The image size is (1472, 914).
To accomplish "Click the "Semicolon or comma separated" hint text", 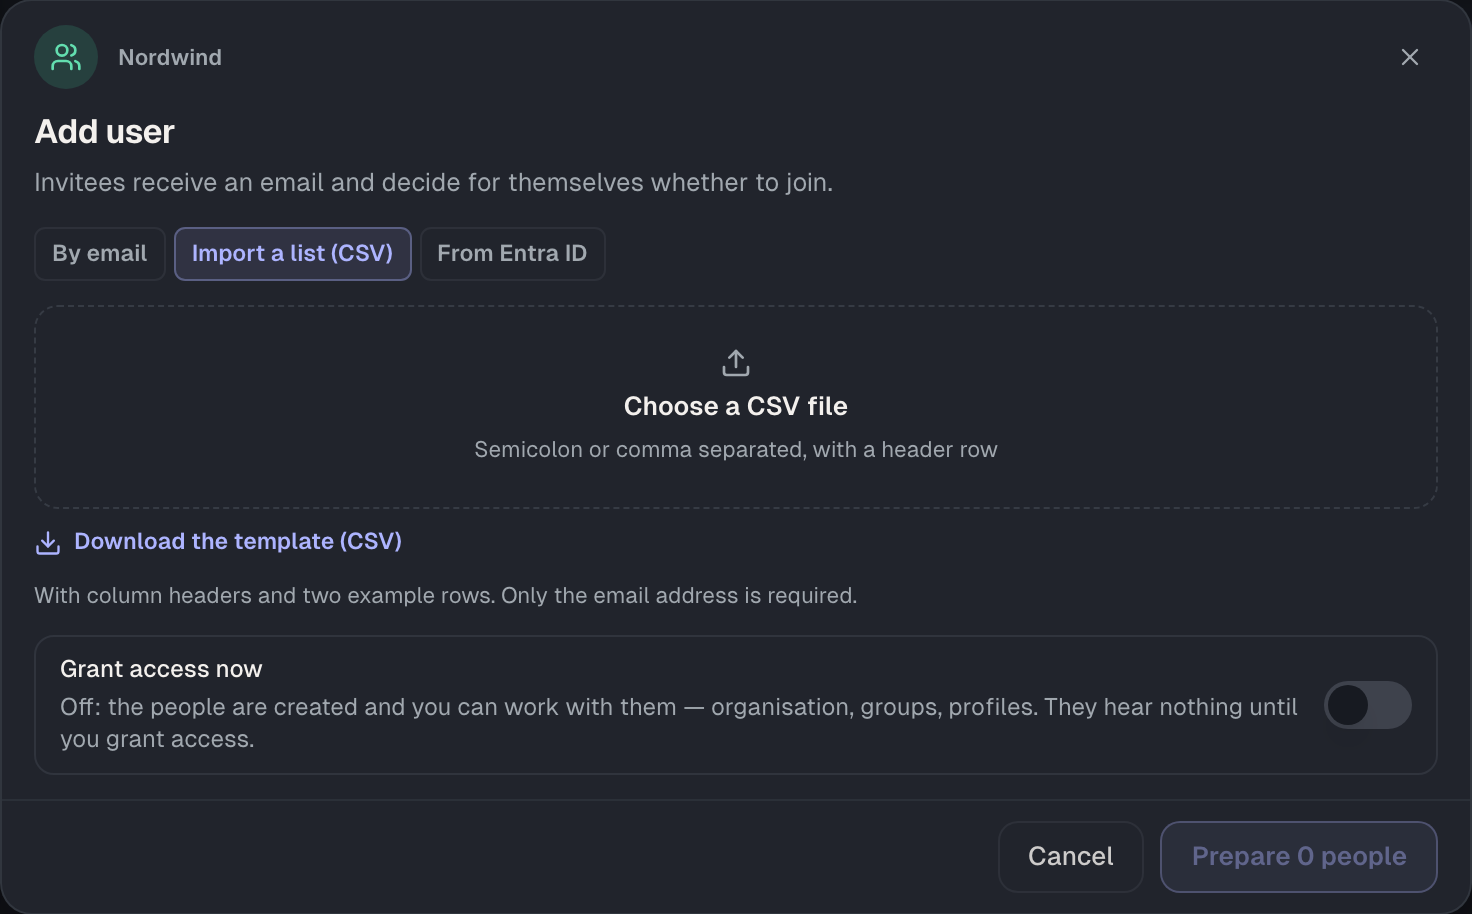I will pyautogui.click(x=736, y=450).
